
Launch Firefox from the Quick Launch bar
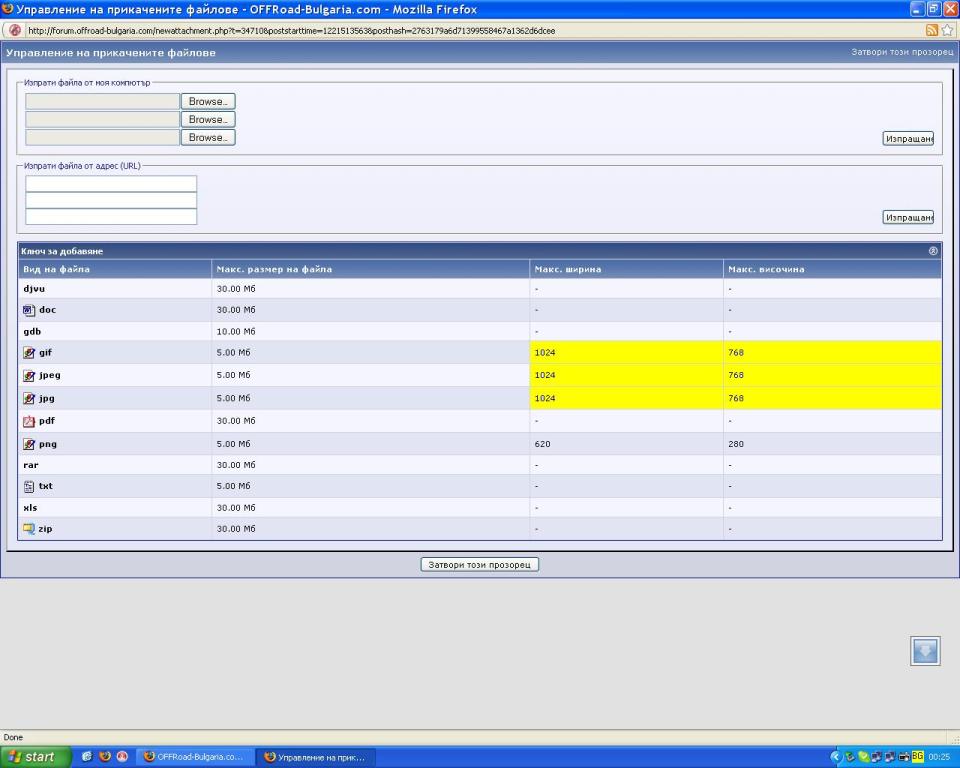point(105,757)
